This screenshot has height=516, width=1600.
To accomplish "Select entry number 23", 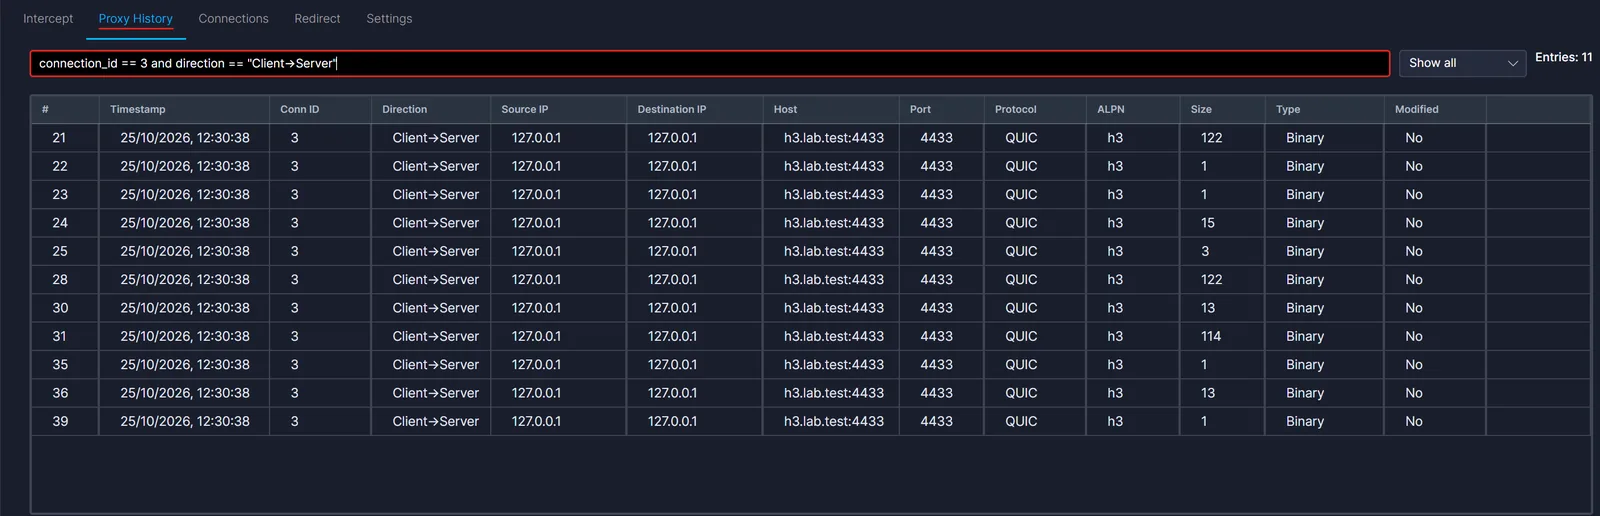I will [x=810, y=195].
